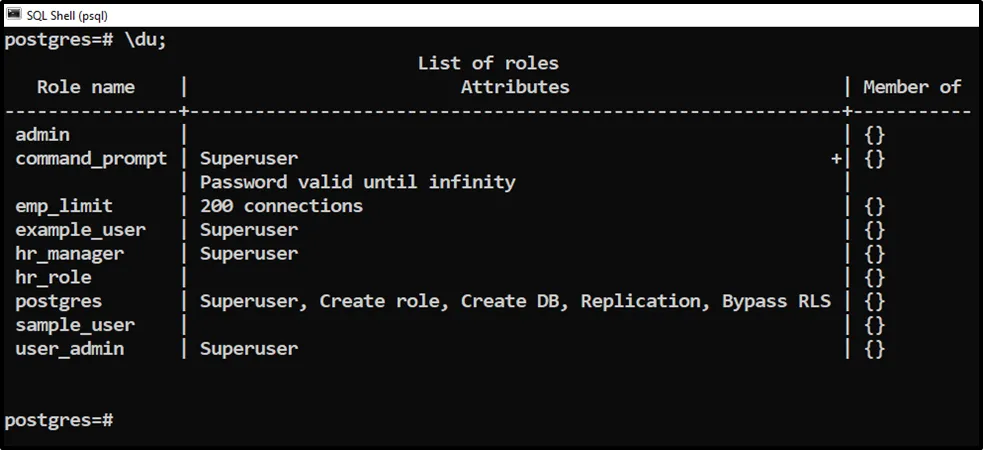Click the hr_role role name

pos(53,277)
